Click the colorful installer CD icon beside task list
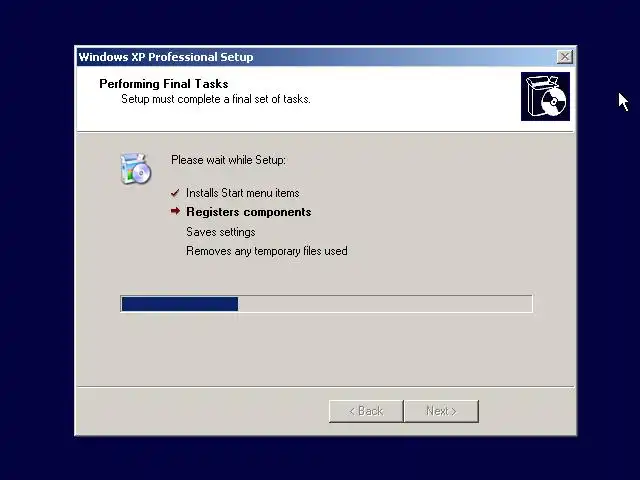The image size is (640, 480). 136,169
